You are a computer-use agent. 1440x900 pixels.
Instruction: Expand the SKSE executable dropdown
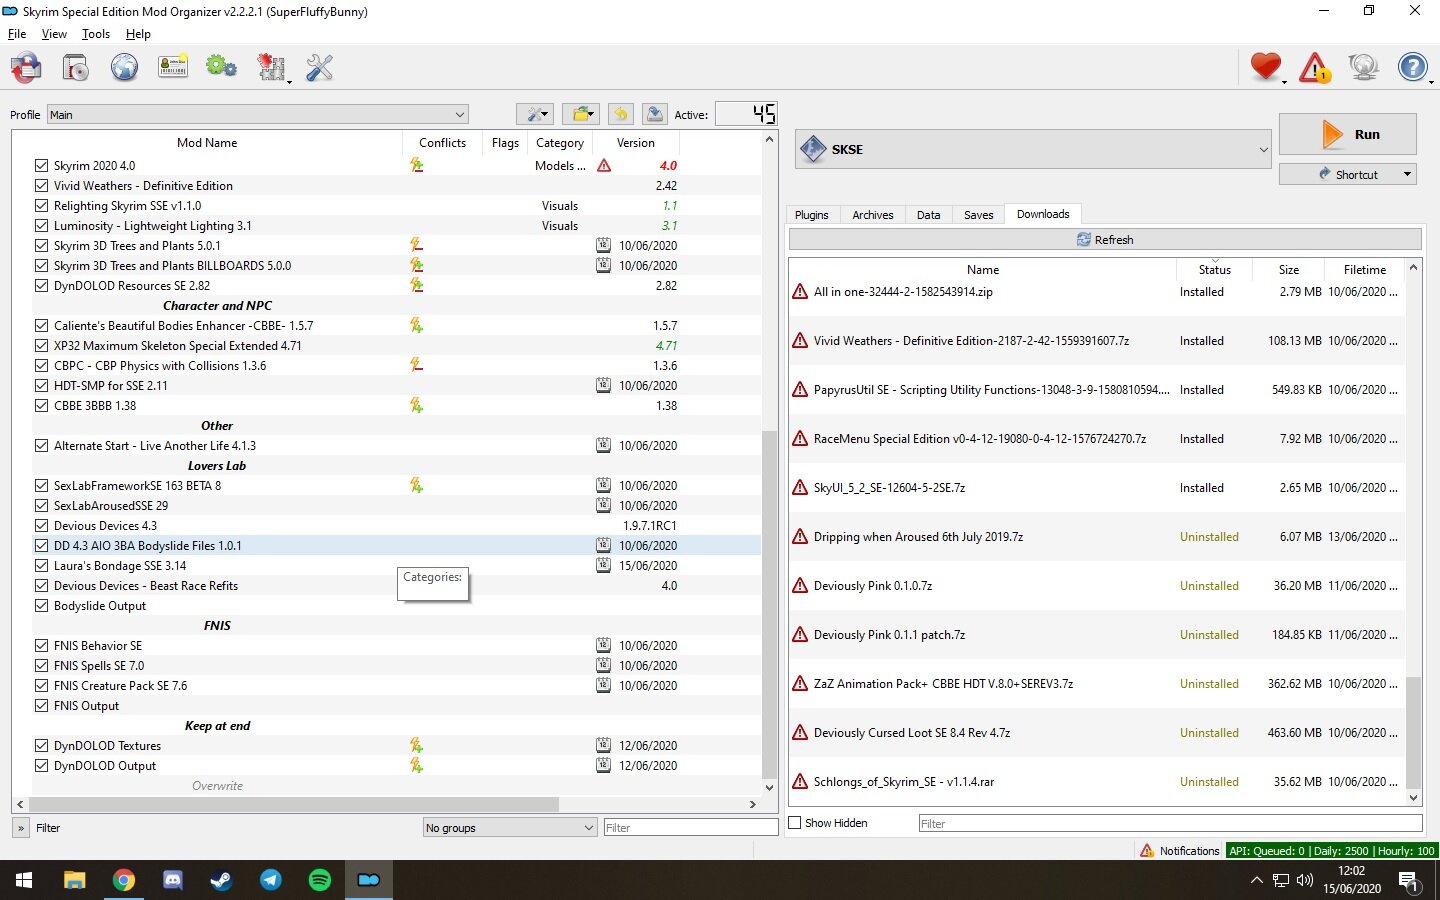click(x=1034, y=149)
